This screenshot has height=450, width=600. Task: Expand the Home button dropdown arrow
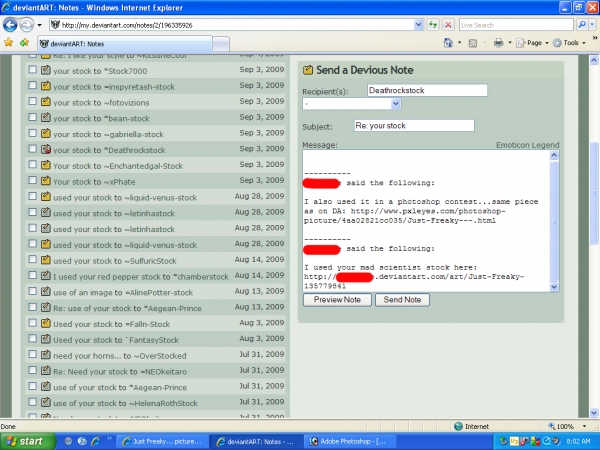(459, 43)
